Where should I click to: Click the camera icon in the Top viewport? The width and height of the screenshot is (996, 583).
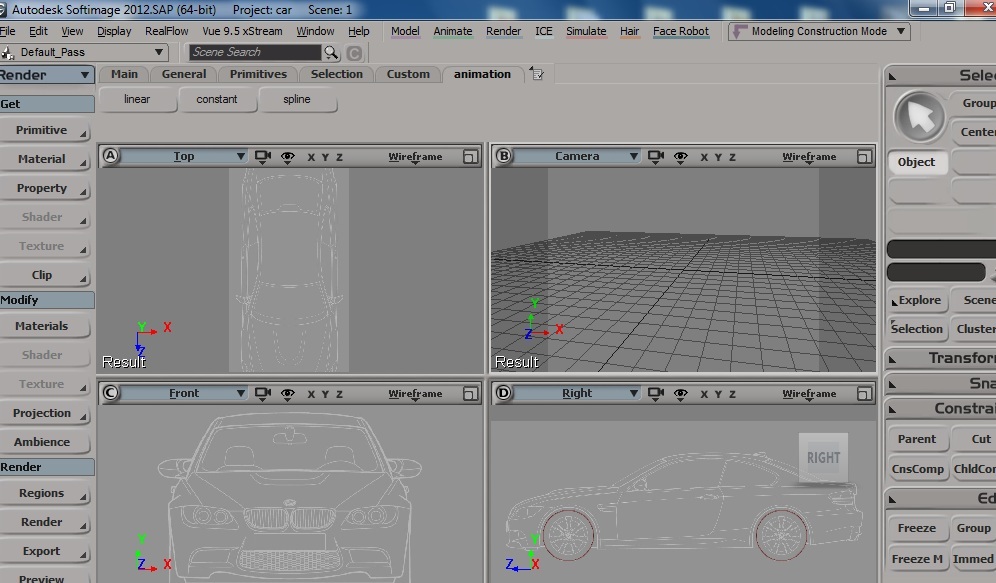[x=262, y=156]
